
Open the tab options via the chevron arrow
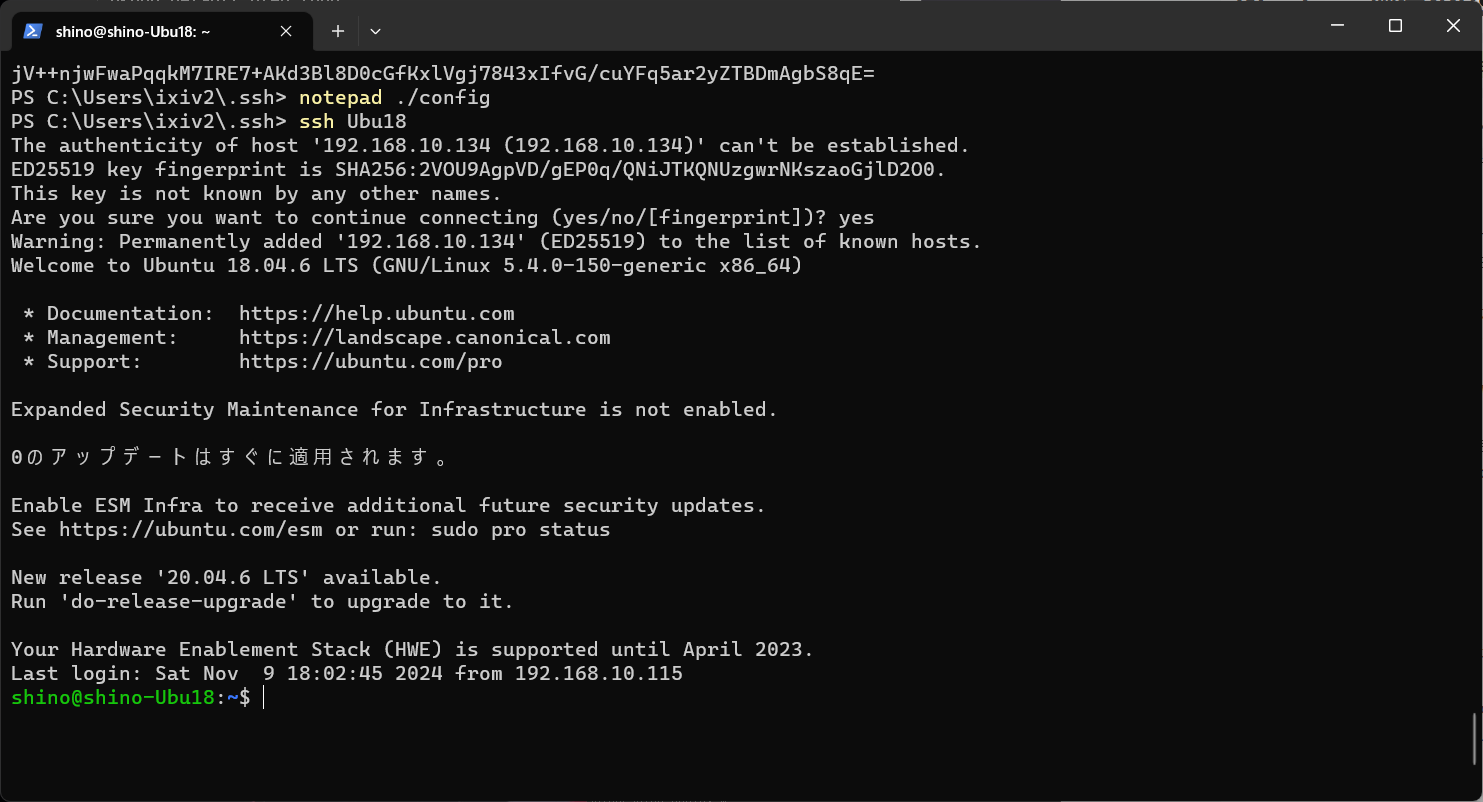pos(375,31)
